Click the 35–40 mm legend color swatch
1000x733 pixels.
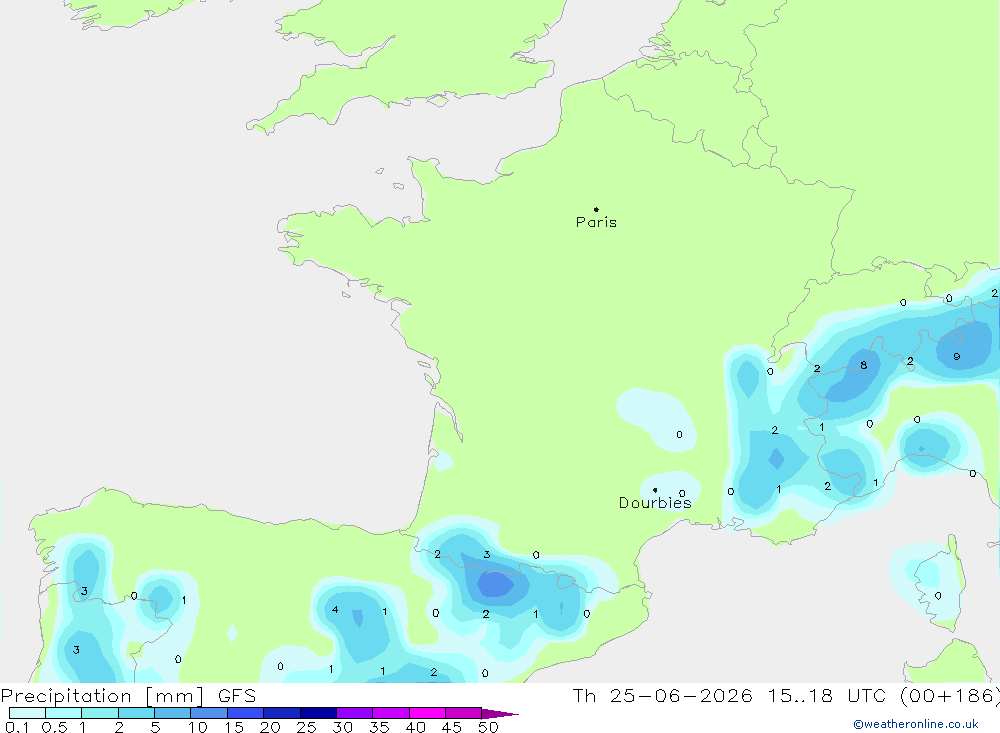coord(391,713)
